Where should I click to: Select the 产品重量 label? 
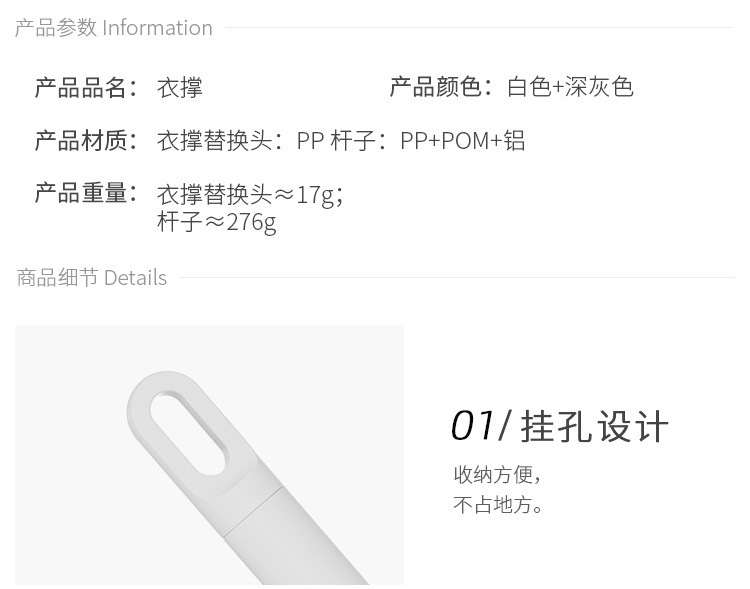point(85,193)
